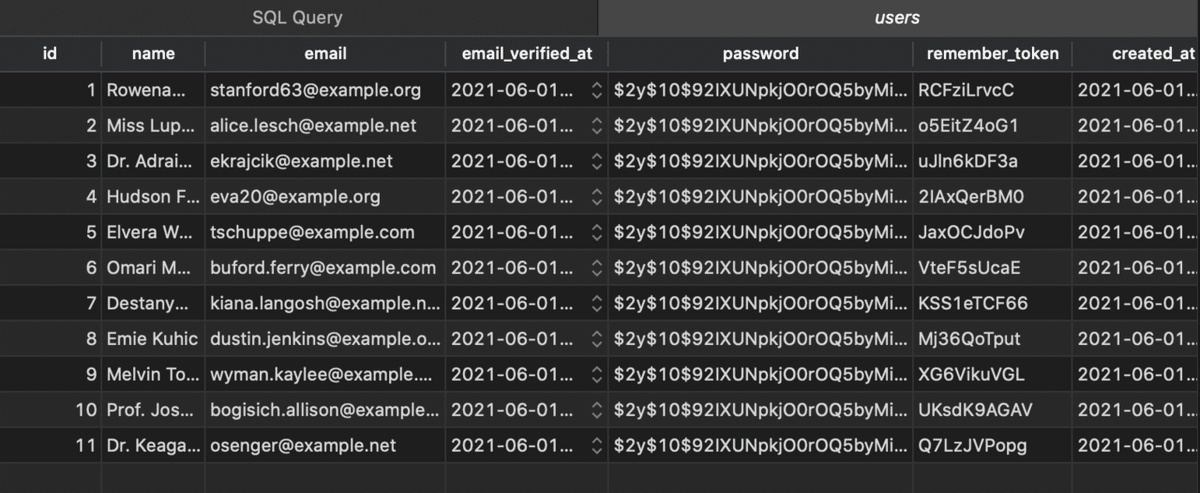Click the remember_token column header
The image size is (1200, 493).
coord(991,54)
